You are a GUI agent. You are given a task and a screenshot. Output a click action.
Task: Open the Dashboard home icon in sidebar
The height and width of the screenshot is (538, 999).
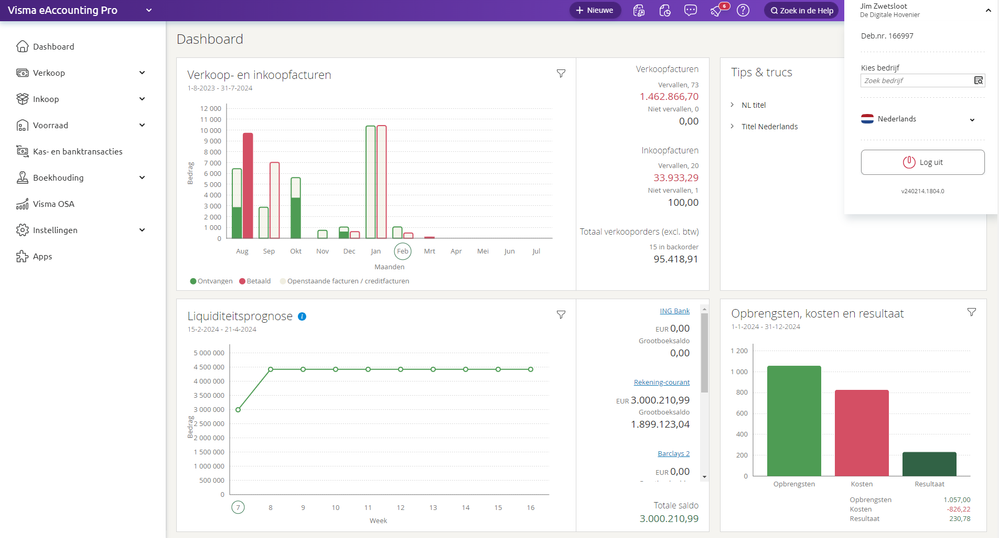pos(22,46)
